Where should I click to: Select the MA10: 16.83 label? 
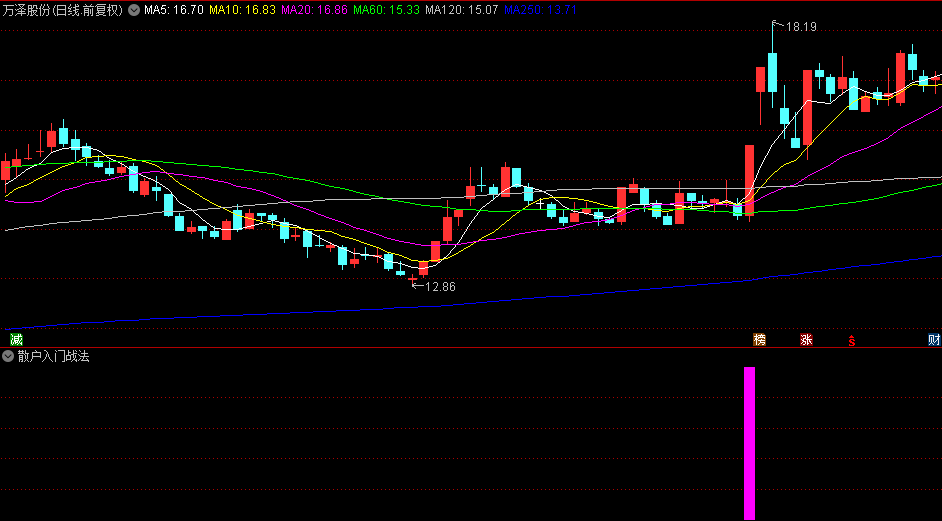click(x=242, y=10)
